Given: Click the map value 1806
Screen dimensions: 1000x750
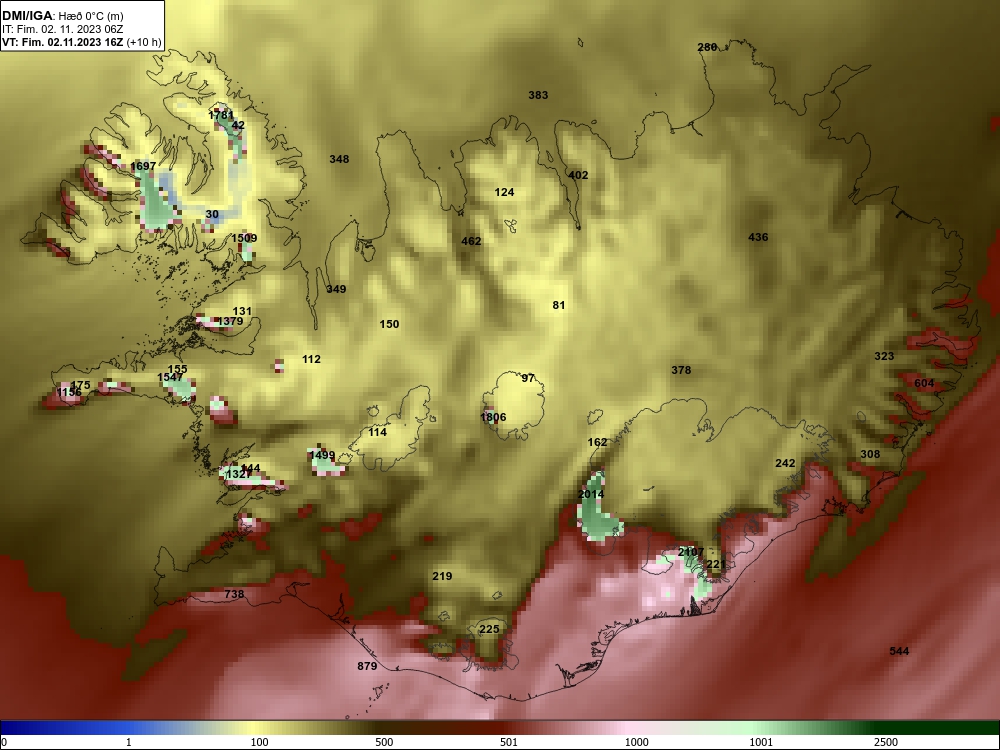Looking at the screenshot, I should tap(494, 417).
